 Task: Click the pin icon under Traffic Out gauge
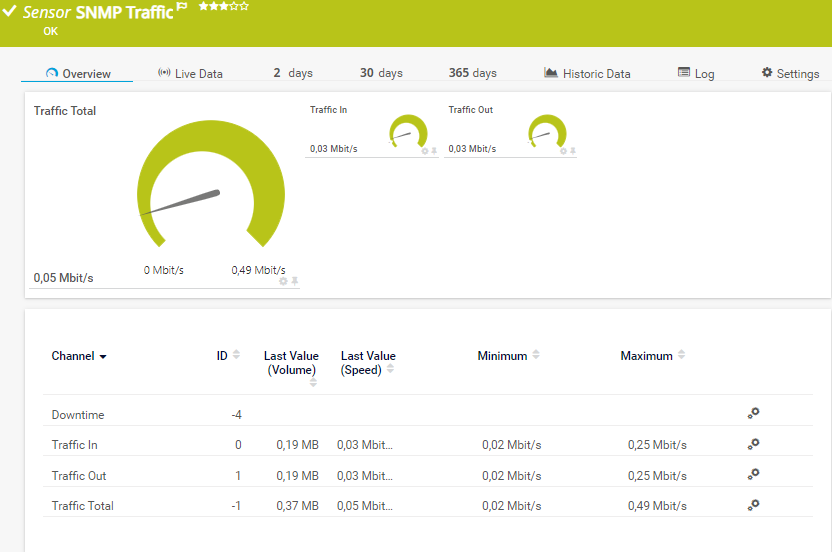[573, 151]
